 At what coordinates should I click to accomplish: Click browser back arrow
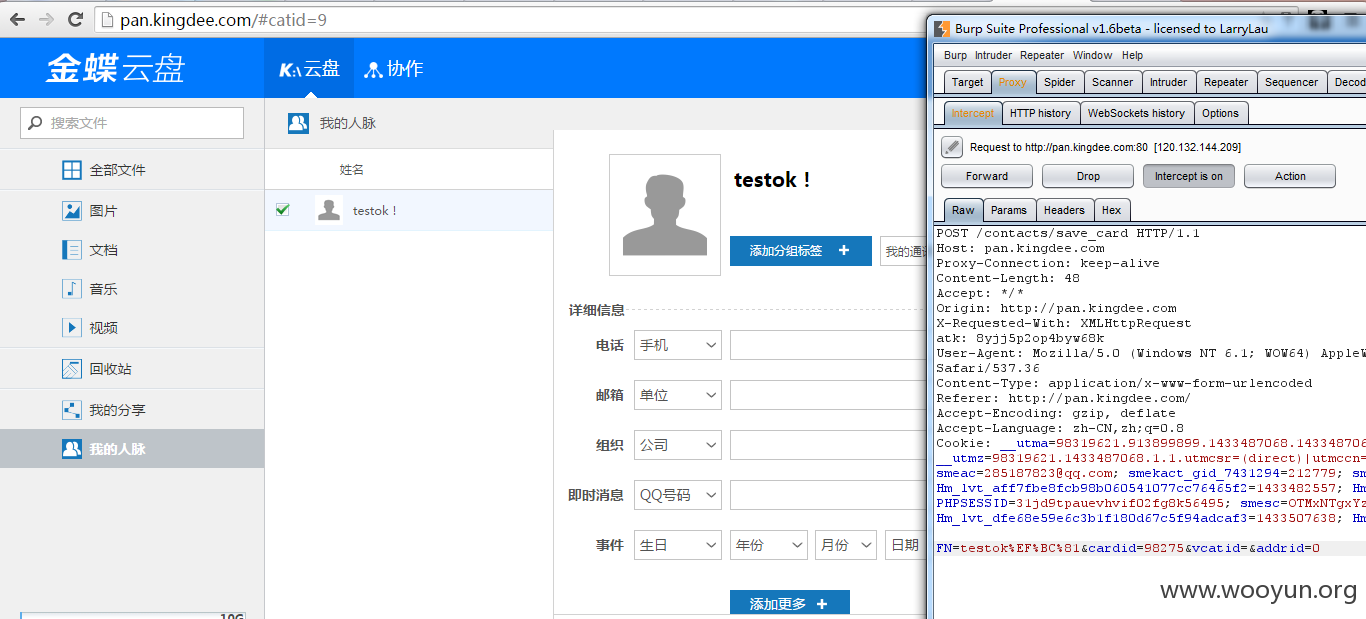pyautogui.click(x=17, y=19)
